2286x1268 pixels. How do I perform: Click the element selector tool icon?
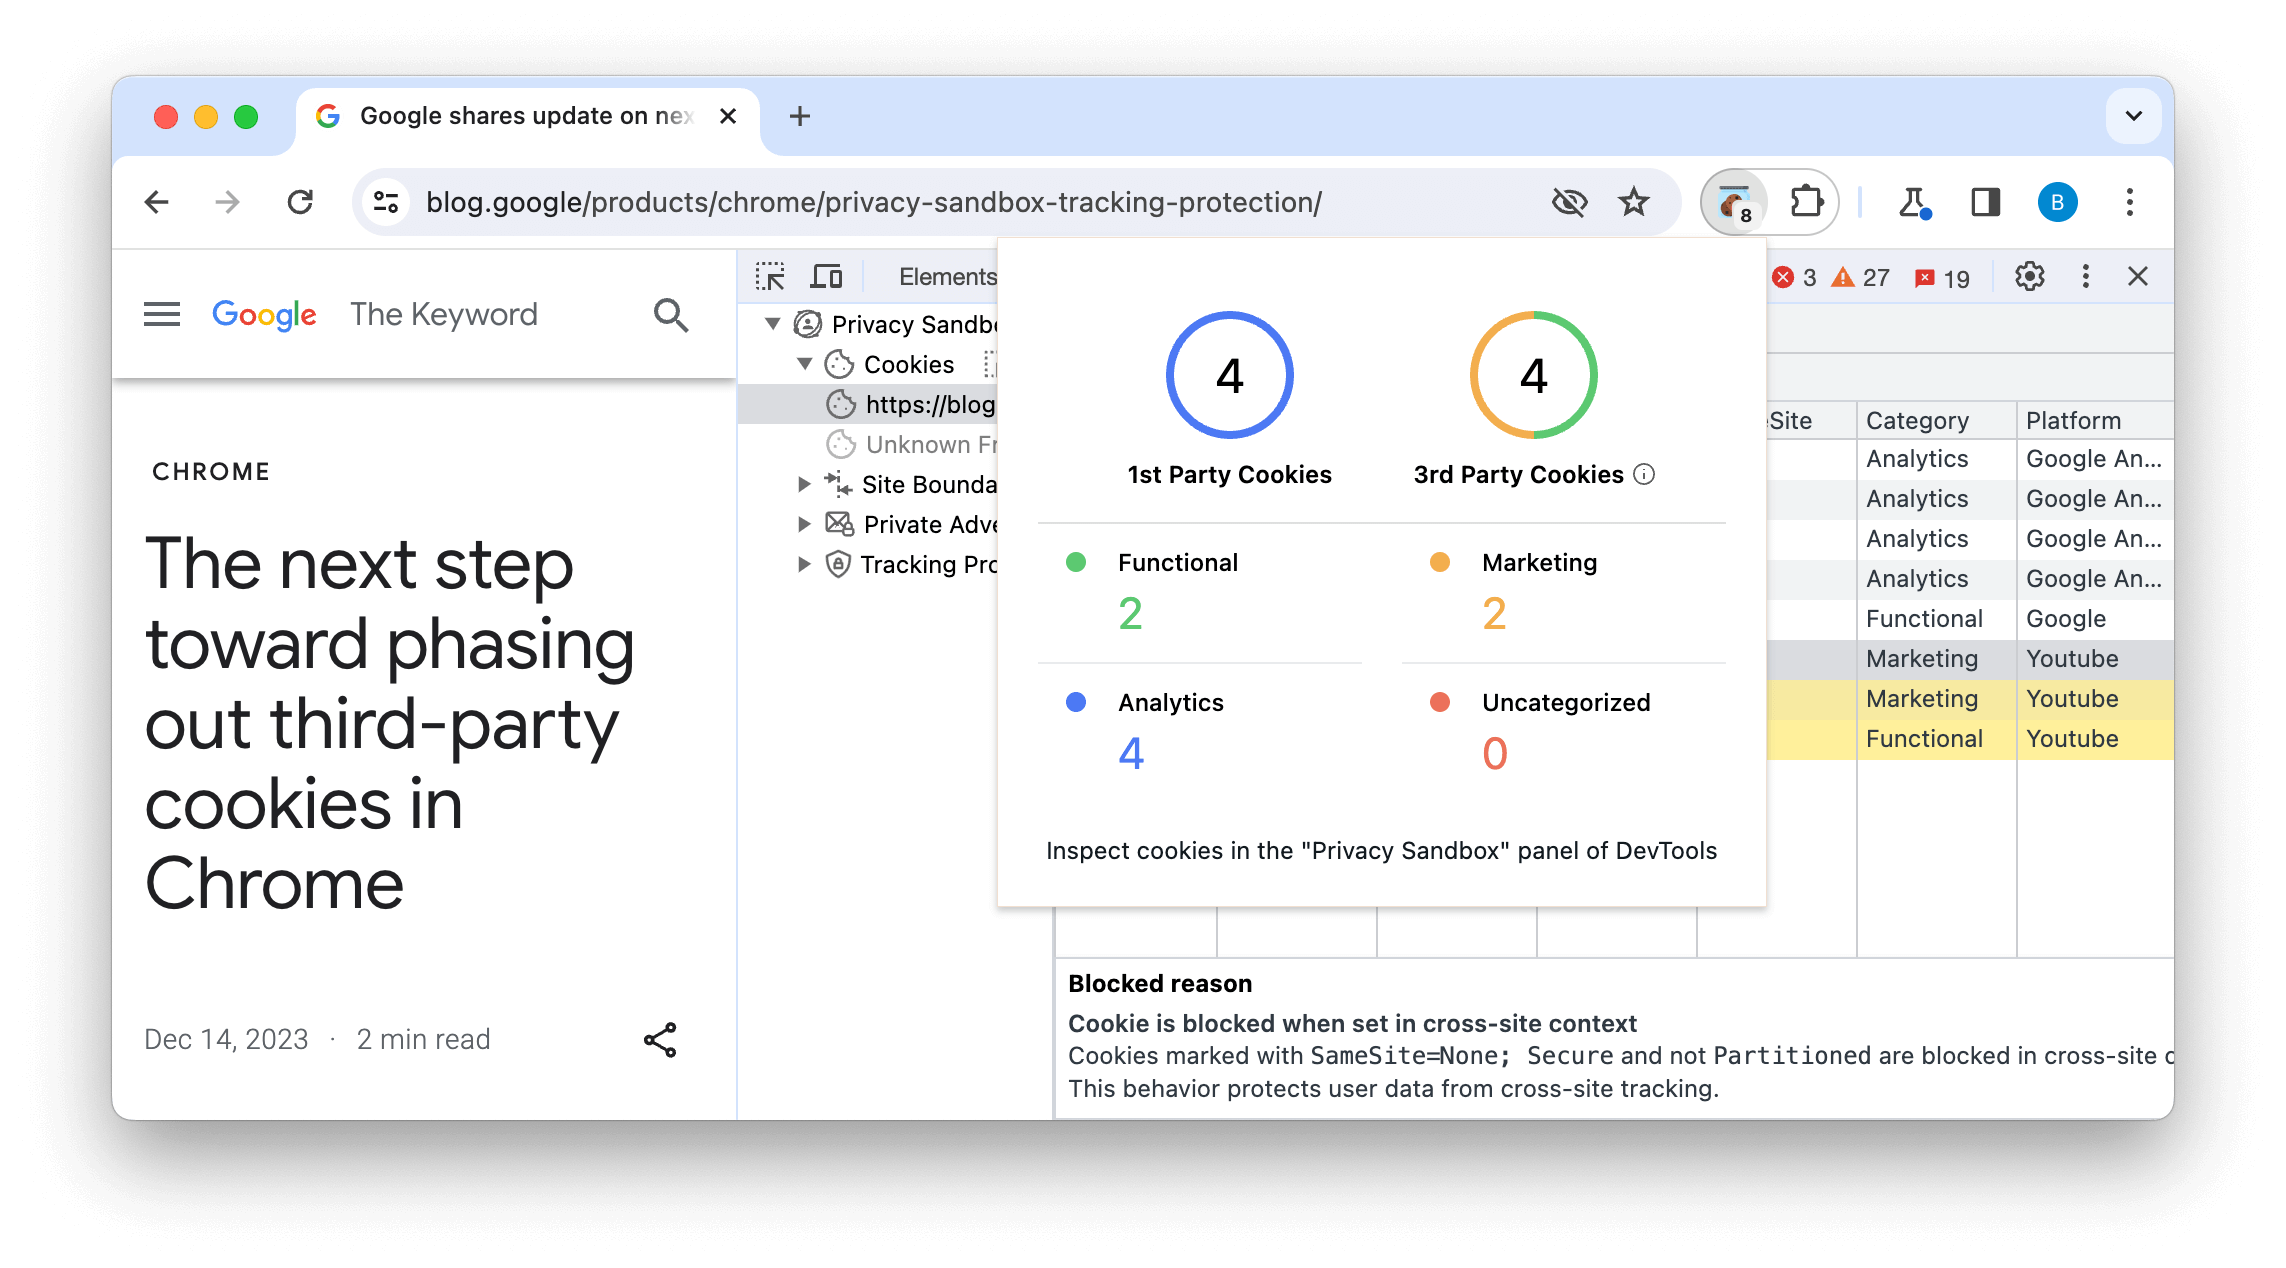[x=771, y=275]
